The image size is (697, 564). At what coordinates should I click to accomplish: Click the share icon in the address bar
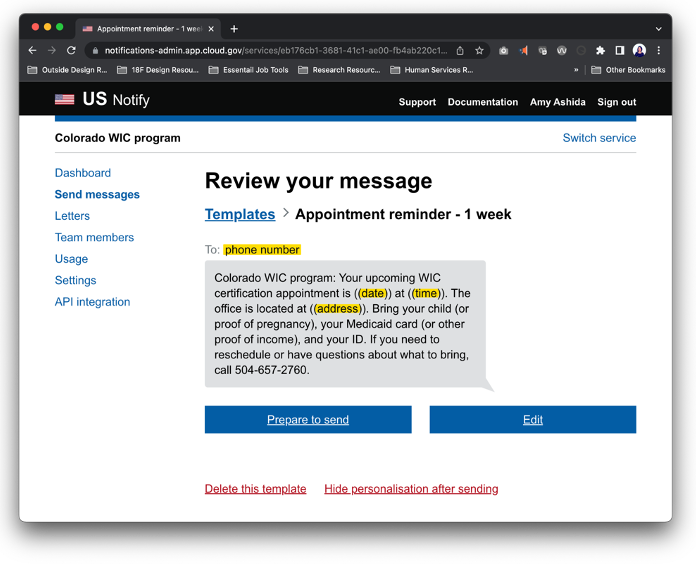click(x=460, y=51)
